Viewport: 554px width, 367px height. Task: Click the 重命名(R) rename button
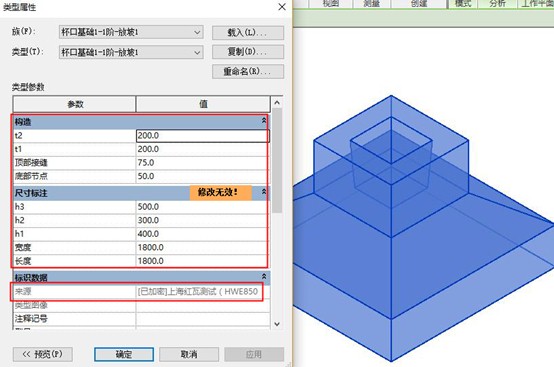coord(248,71)
